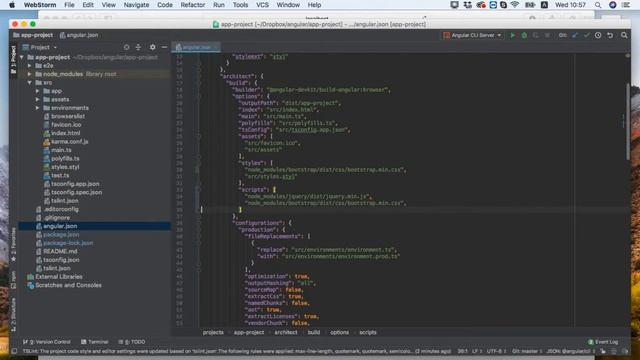Open Search Everywhere magnifier in toolbar

[x=624, y=36]
